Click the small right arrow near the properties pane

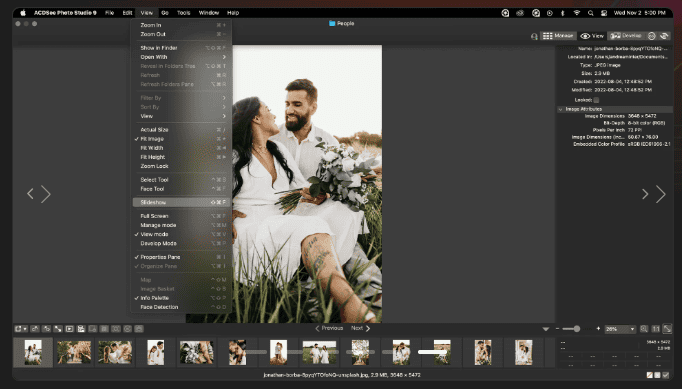click(645, 194)
